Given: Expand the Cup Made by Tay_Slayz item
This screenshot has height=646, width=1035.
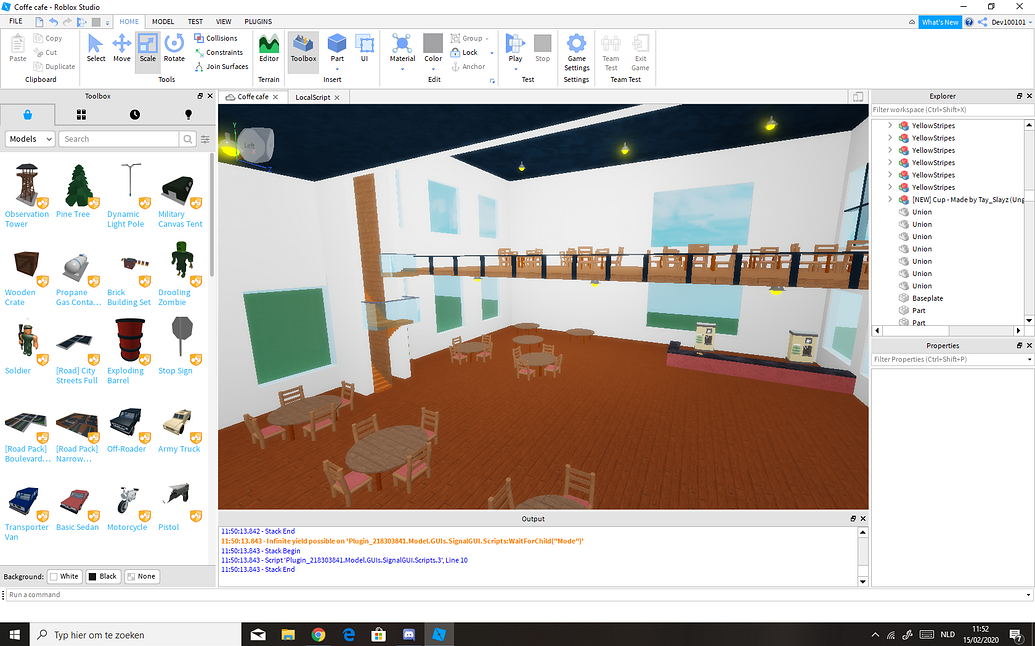Looking at the screenshot, I should [x=890, y=199].
